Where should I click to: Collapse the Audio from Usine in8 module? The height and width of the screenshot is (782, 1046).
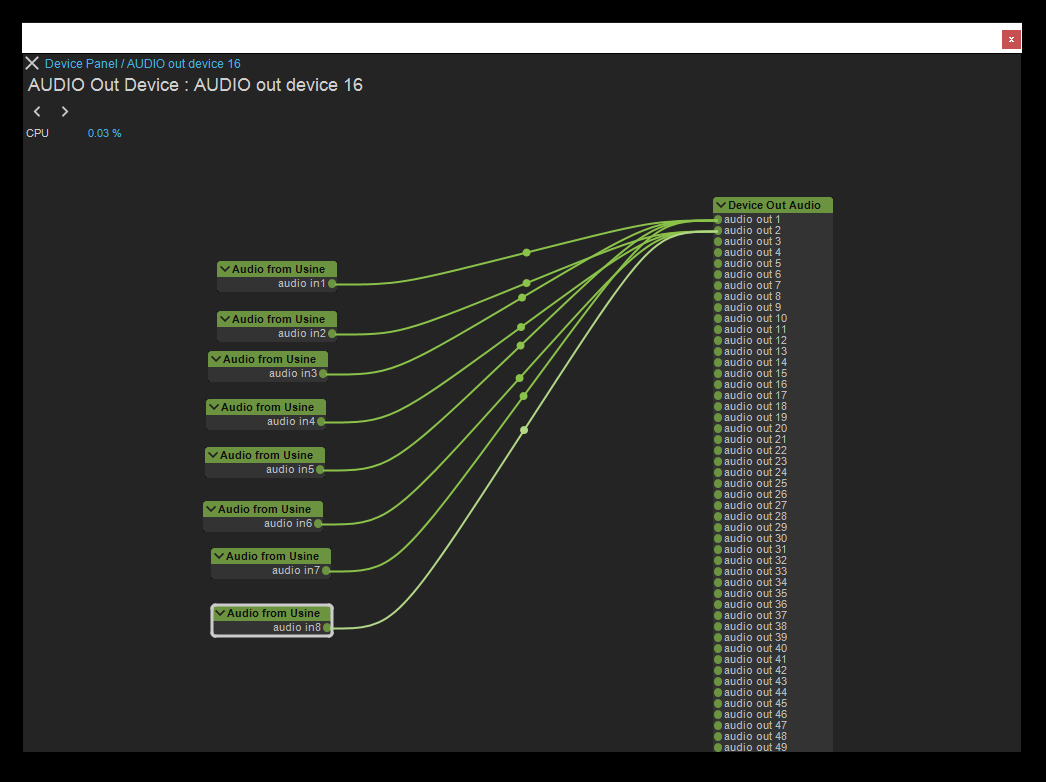[x=220, y=613]
